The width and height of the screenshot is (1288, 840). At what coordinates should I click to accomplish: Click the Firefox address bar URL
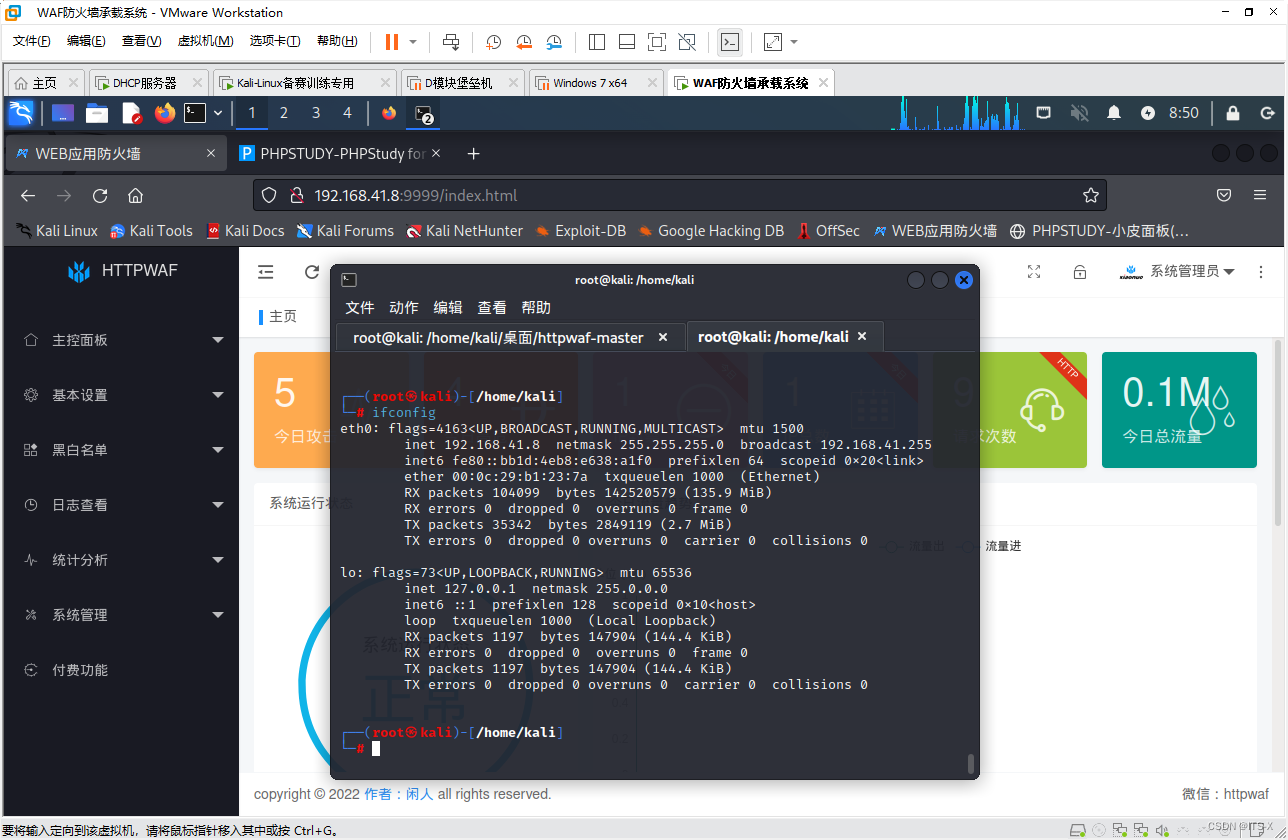pos(415,195)
